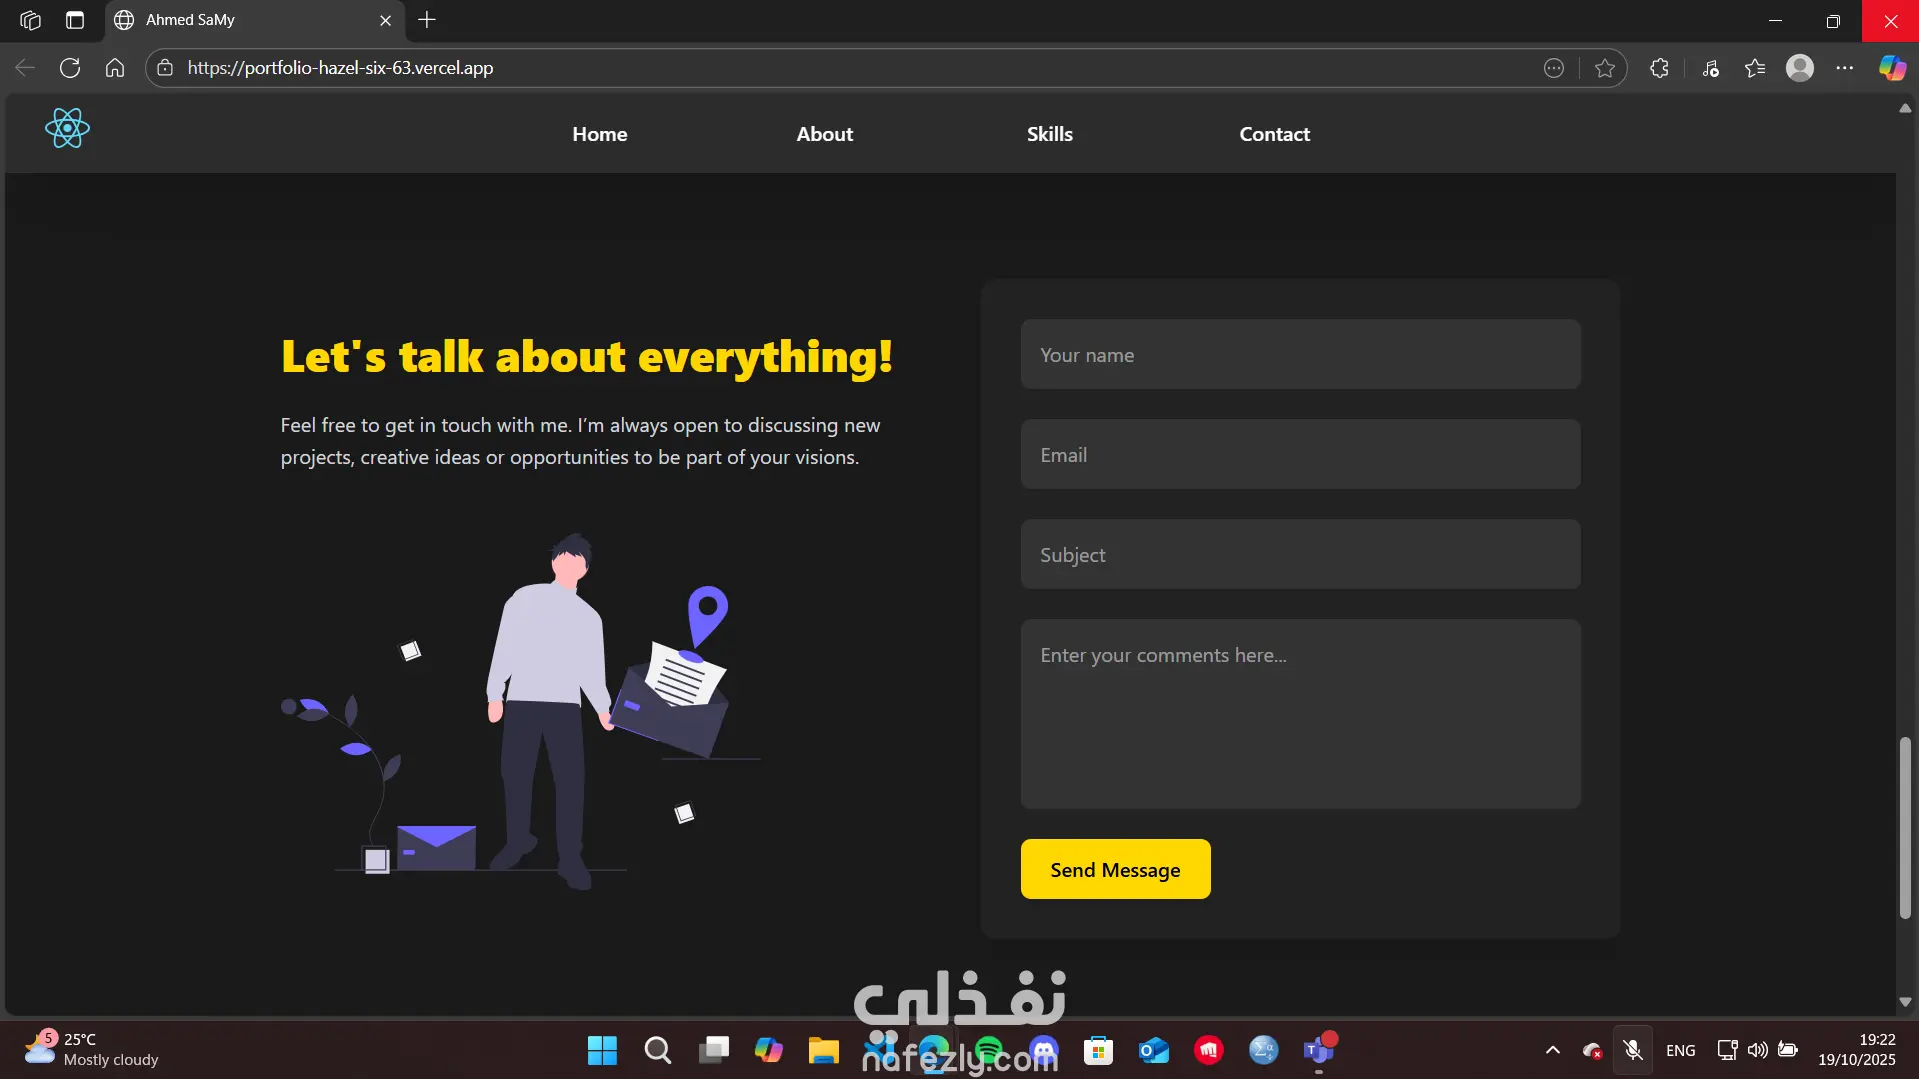
Task: Open Windows taskbar Search
Action: [658, 1051]
